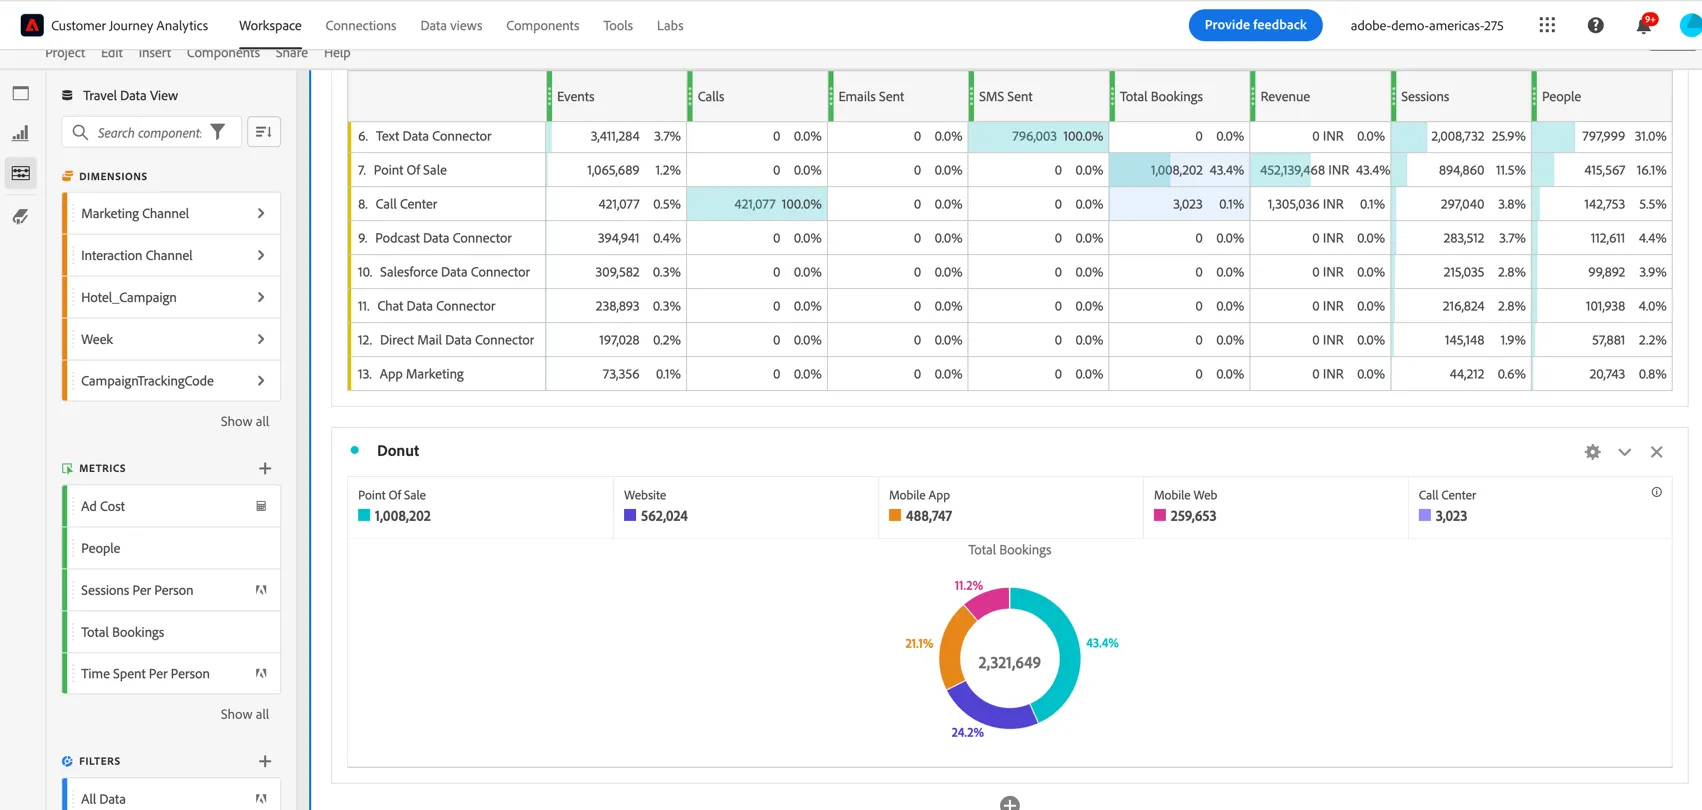Open the Data dictionary rail icon
The height and width of the screenshot is (810, 1702).
[x=21, y=216]
